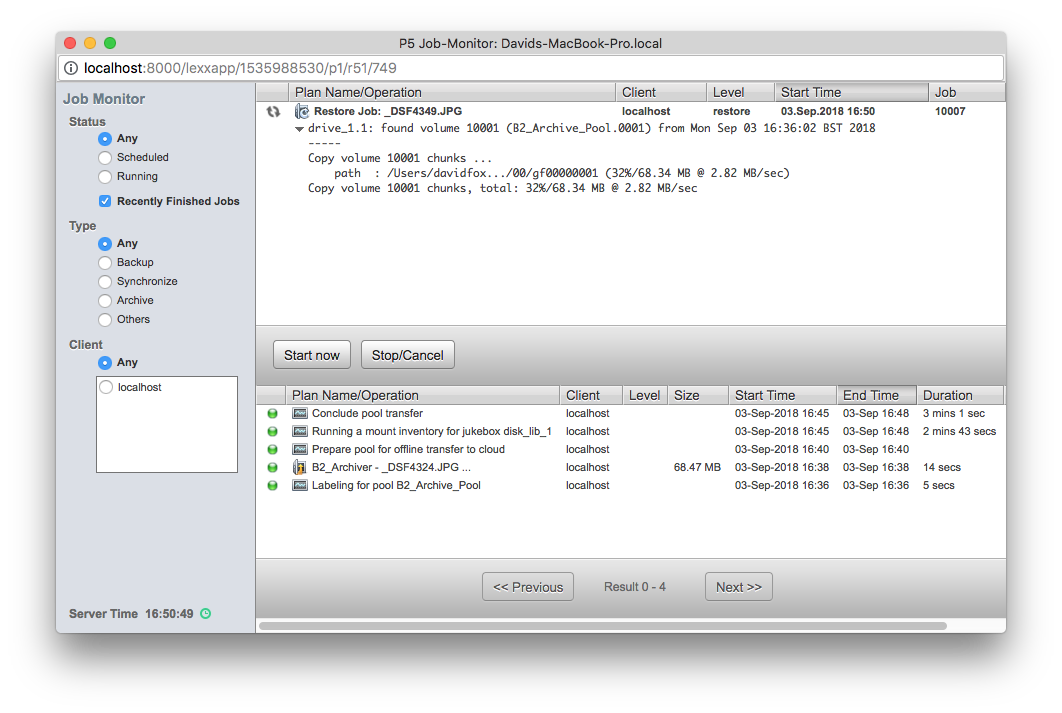Click the green status dot for Running a mount inventory
Viewport: 1062px width, 713px height.
pos(272,431)
